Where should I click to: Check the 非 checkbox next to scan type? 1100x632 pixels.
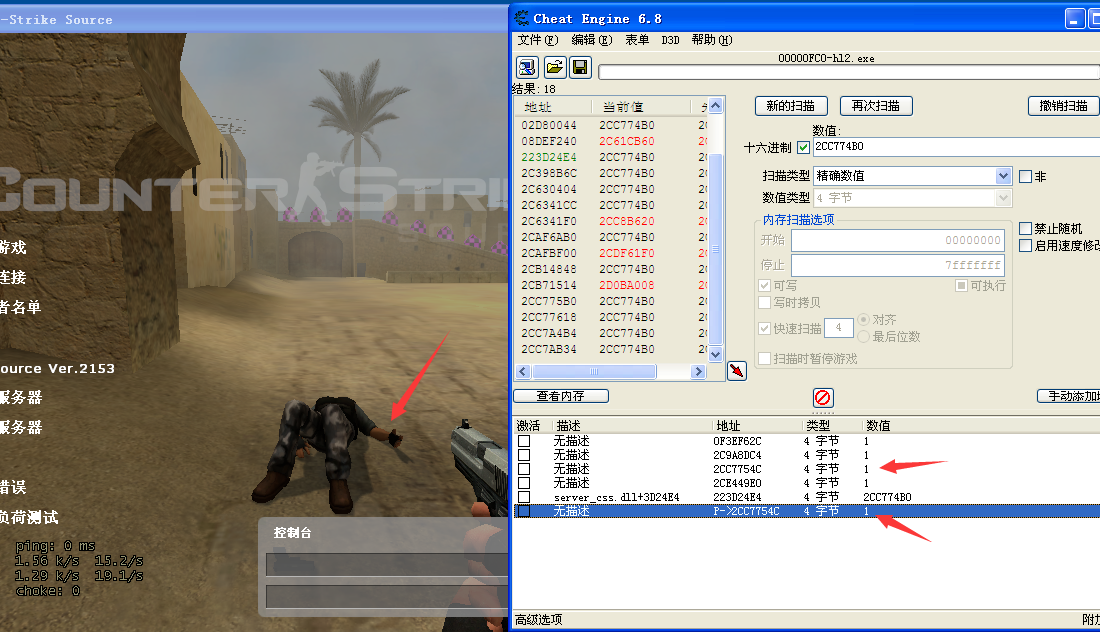point(1026,176)
